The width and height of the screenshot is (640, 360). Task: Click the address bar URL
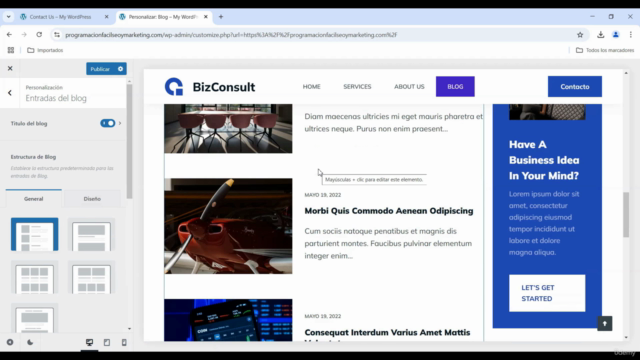point(231,35)
